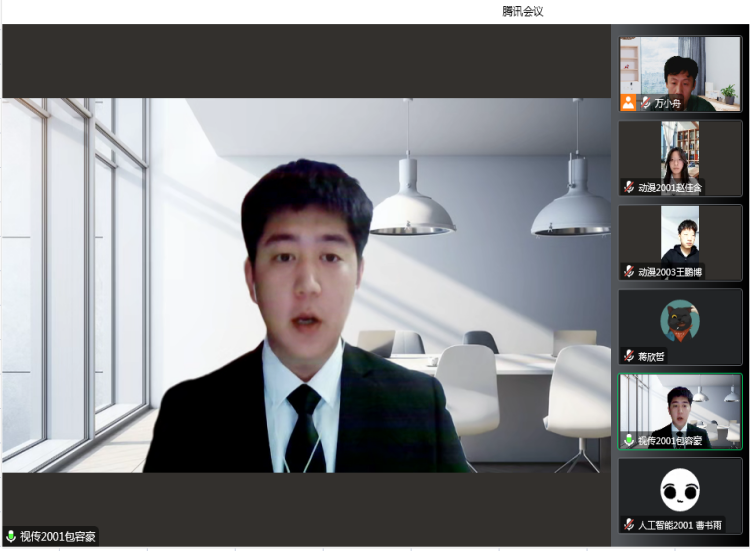Viewport: 750px width, 552px height.
Task: Click the 视传2001包容豪 name label in main view
Action: click(x=57, y=537)
